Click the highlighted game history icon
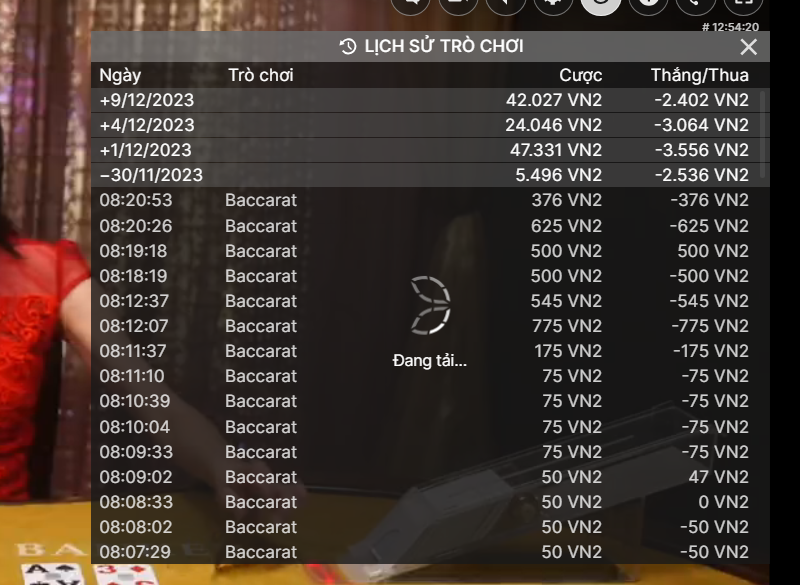 [x=601, y=4]
